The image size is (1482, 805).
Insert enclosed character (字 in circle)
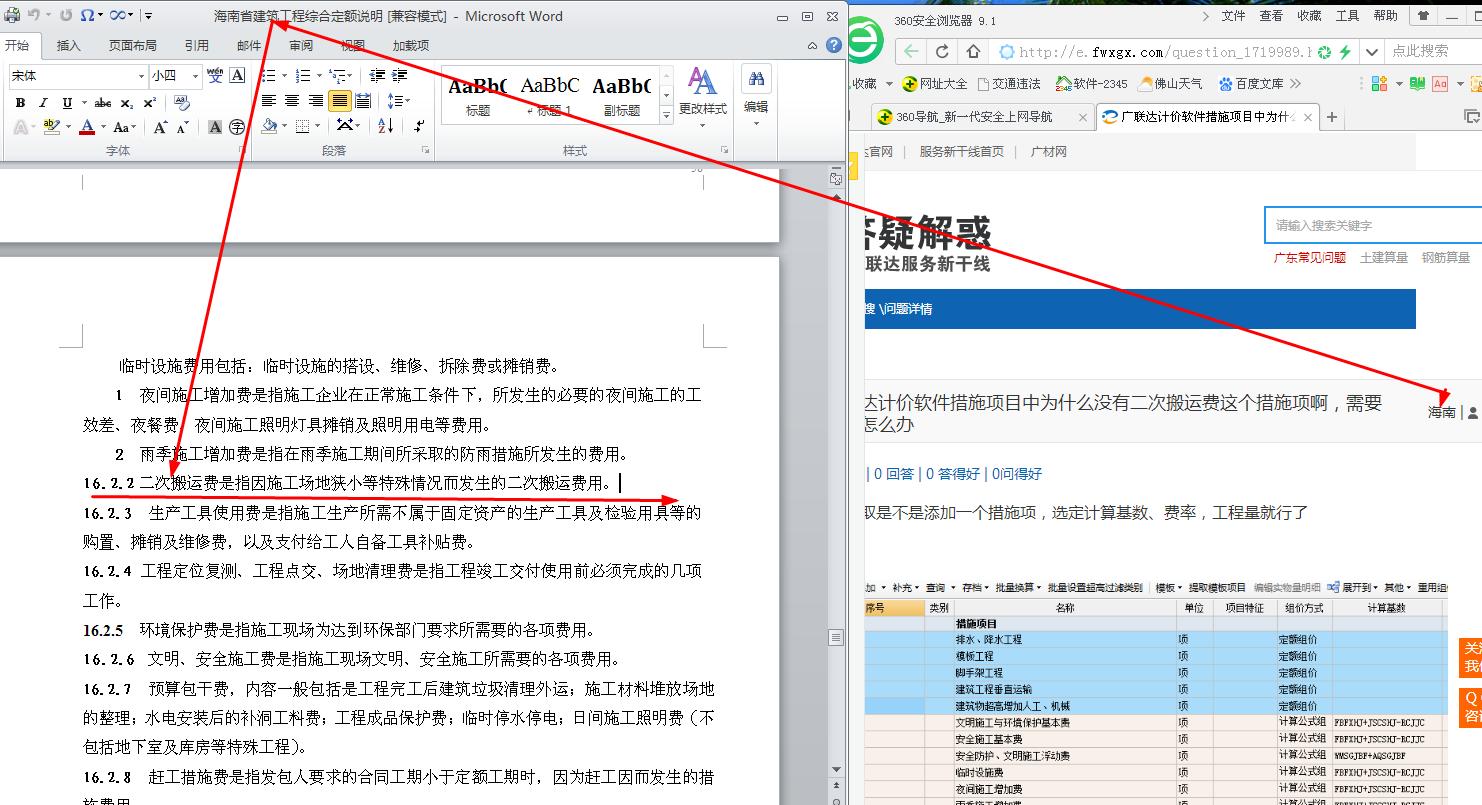tap(237, 127)
